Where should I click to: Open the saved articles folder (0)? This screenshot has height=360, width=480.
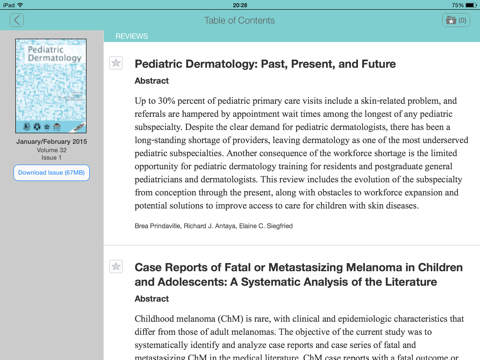[x=456, y=20]
